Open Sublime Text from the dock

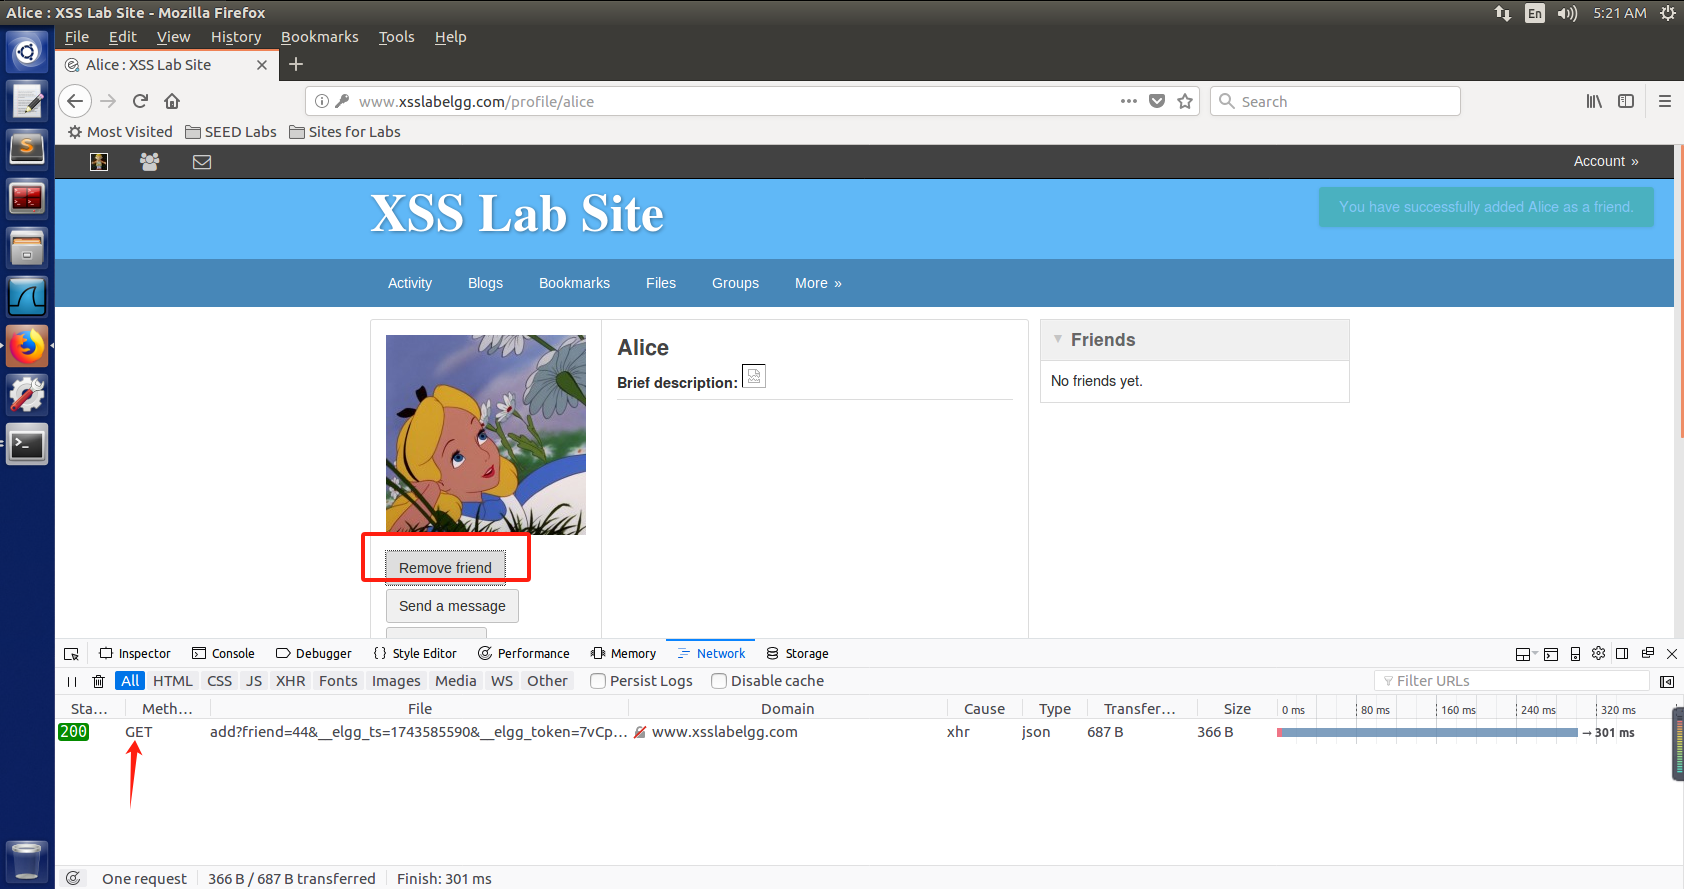(x=27, y=149)
